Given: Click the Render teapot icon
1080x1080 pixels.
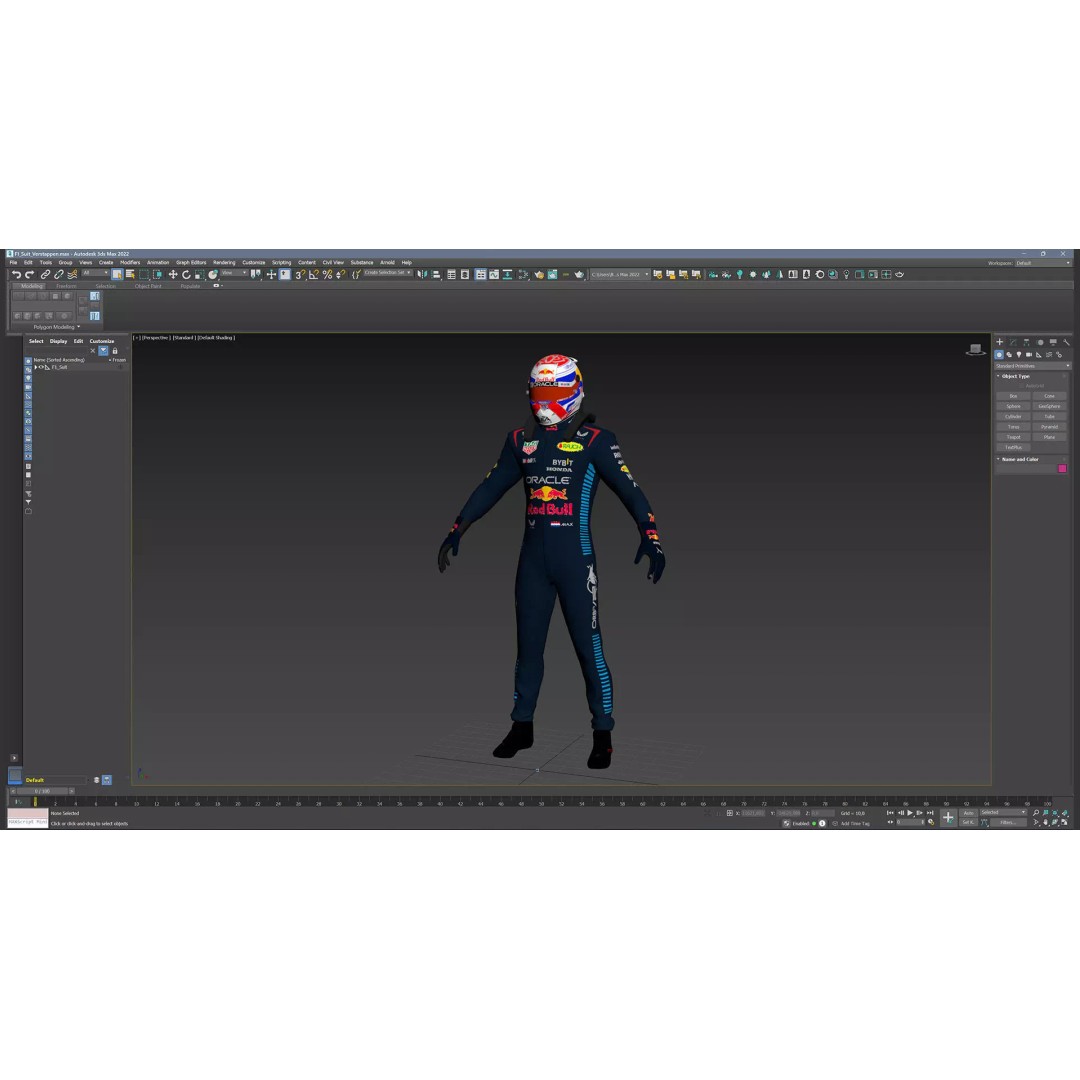Looking at the screenshot, I should (579, 274).
